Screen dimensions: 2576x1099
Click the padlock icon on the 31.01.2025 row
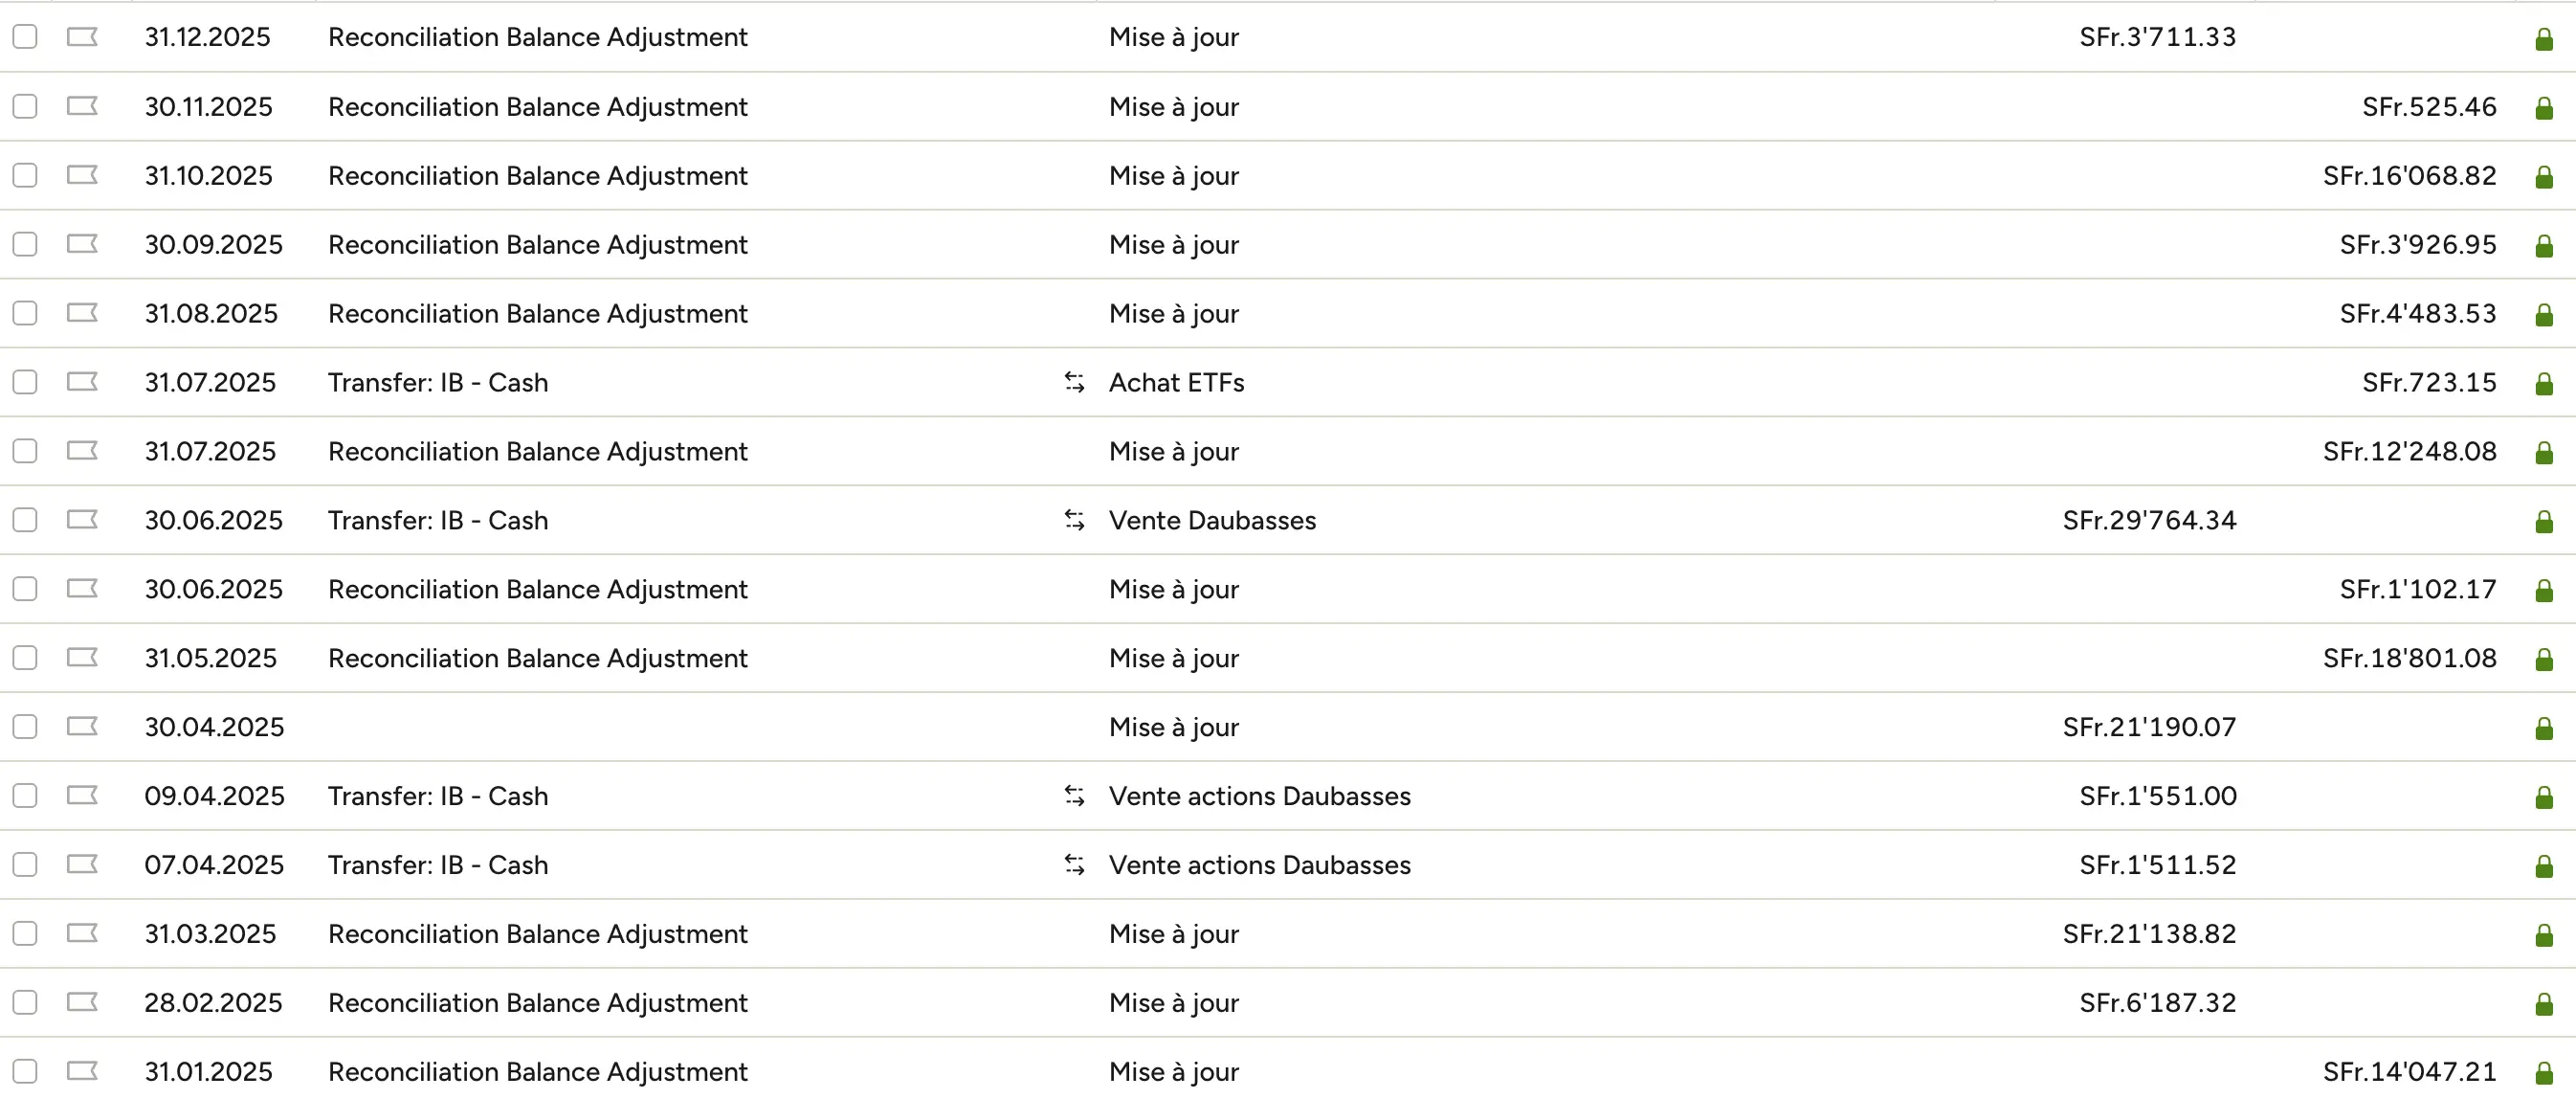pyautogui.click(x=2544, y=1071)
